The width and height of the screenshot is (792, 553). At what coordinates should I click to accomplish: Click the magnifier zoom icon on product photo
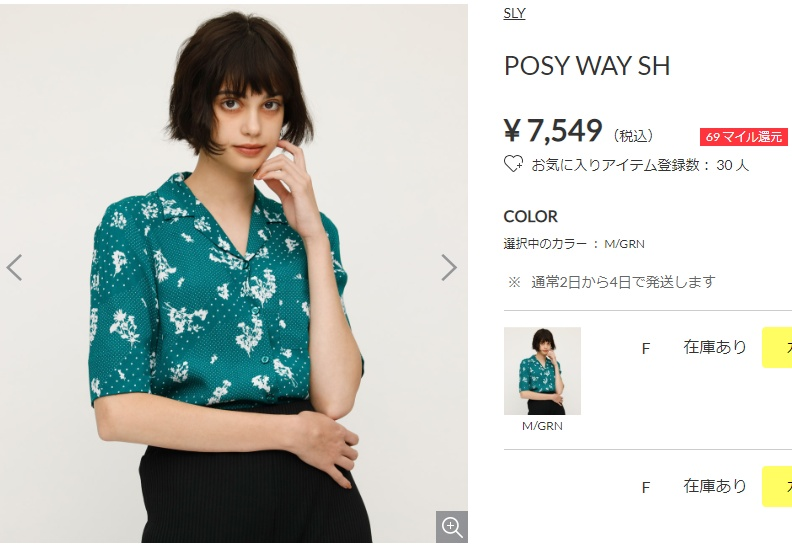coord(452,527)
